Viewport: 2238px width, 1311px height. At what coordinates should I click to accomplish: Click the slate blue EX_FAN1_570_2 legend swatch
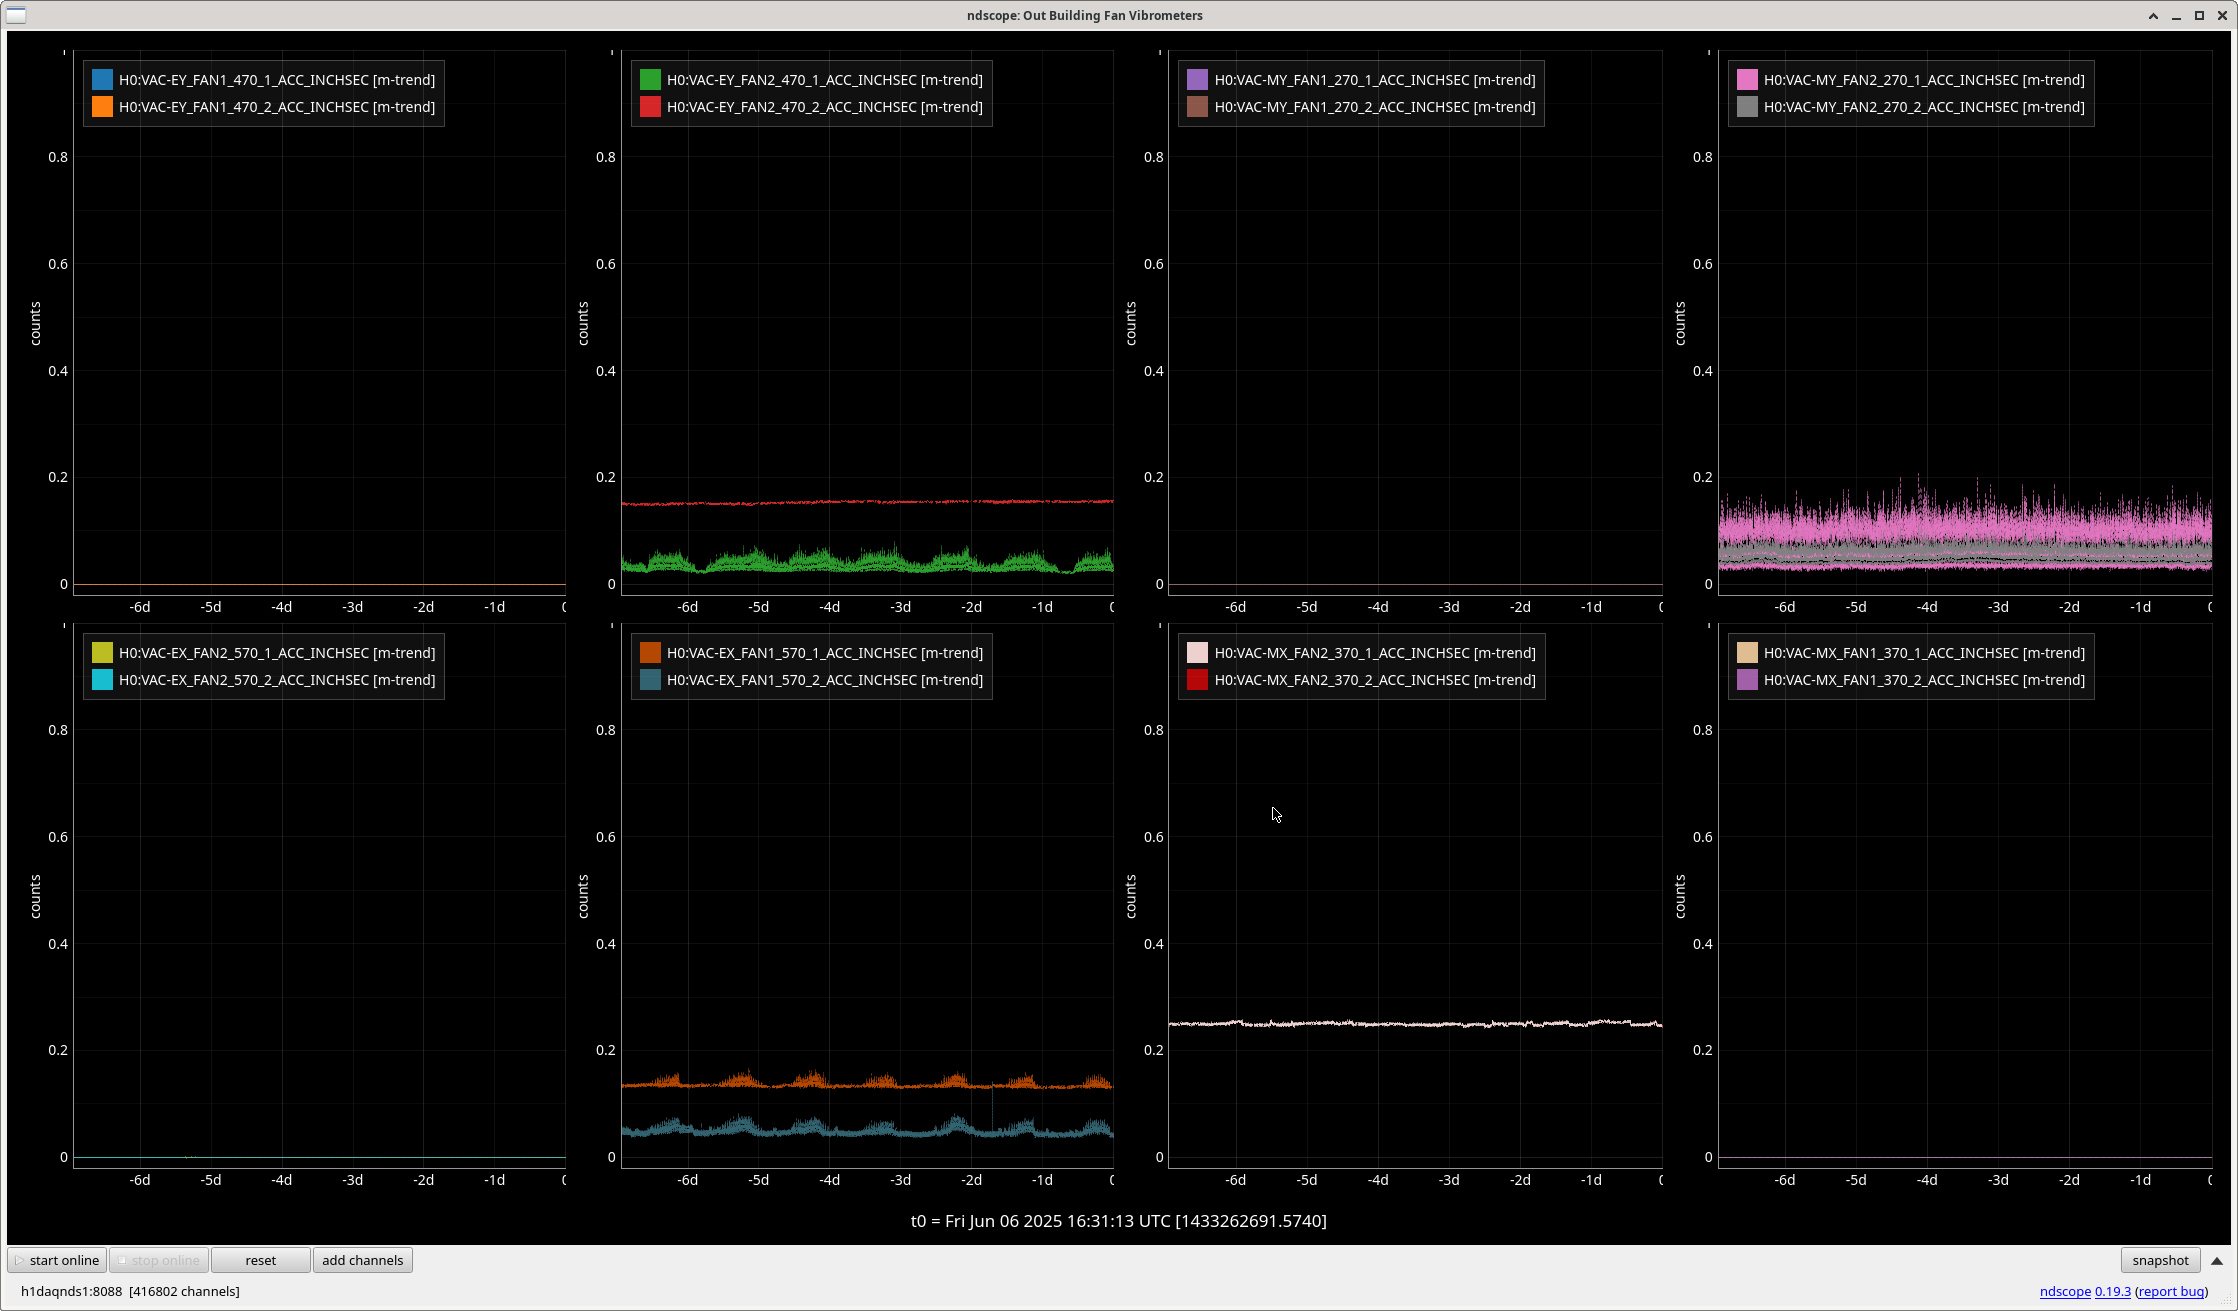[650, 680]
